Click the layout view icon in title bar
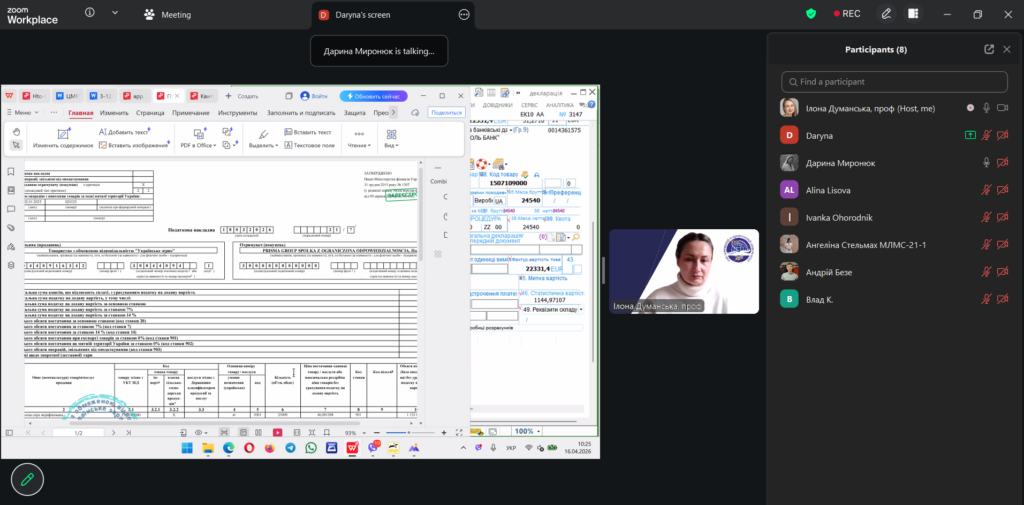The width and height of the screenshot is (1024, 505). (x=913, y=14)
